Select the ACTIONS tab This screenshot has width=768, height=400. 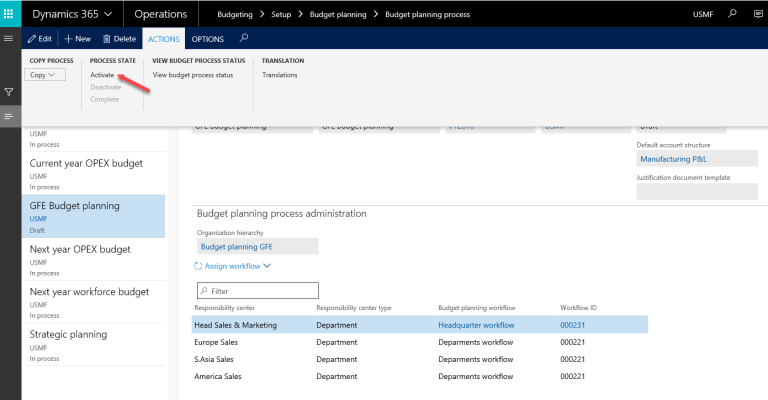[162, 38]
